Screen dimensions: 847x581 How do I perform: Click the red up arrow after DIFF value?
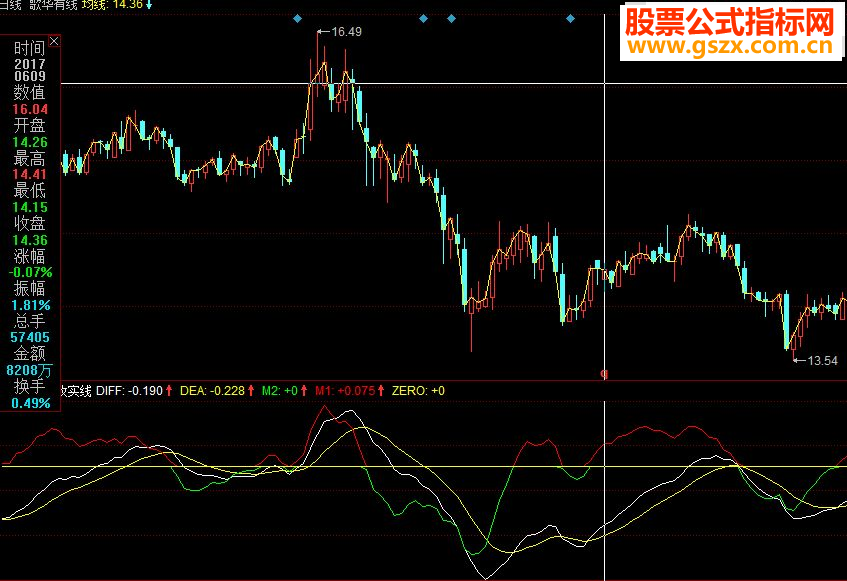point(169,390)
